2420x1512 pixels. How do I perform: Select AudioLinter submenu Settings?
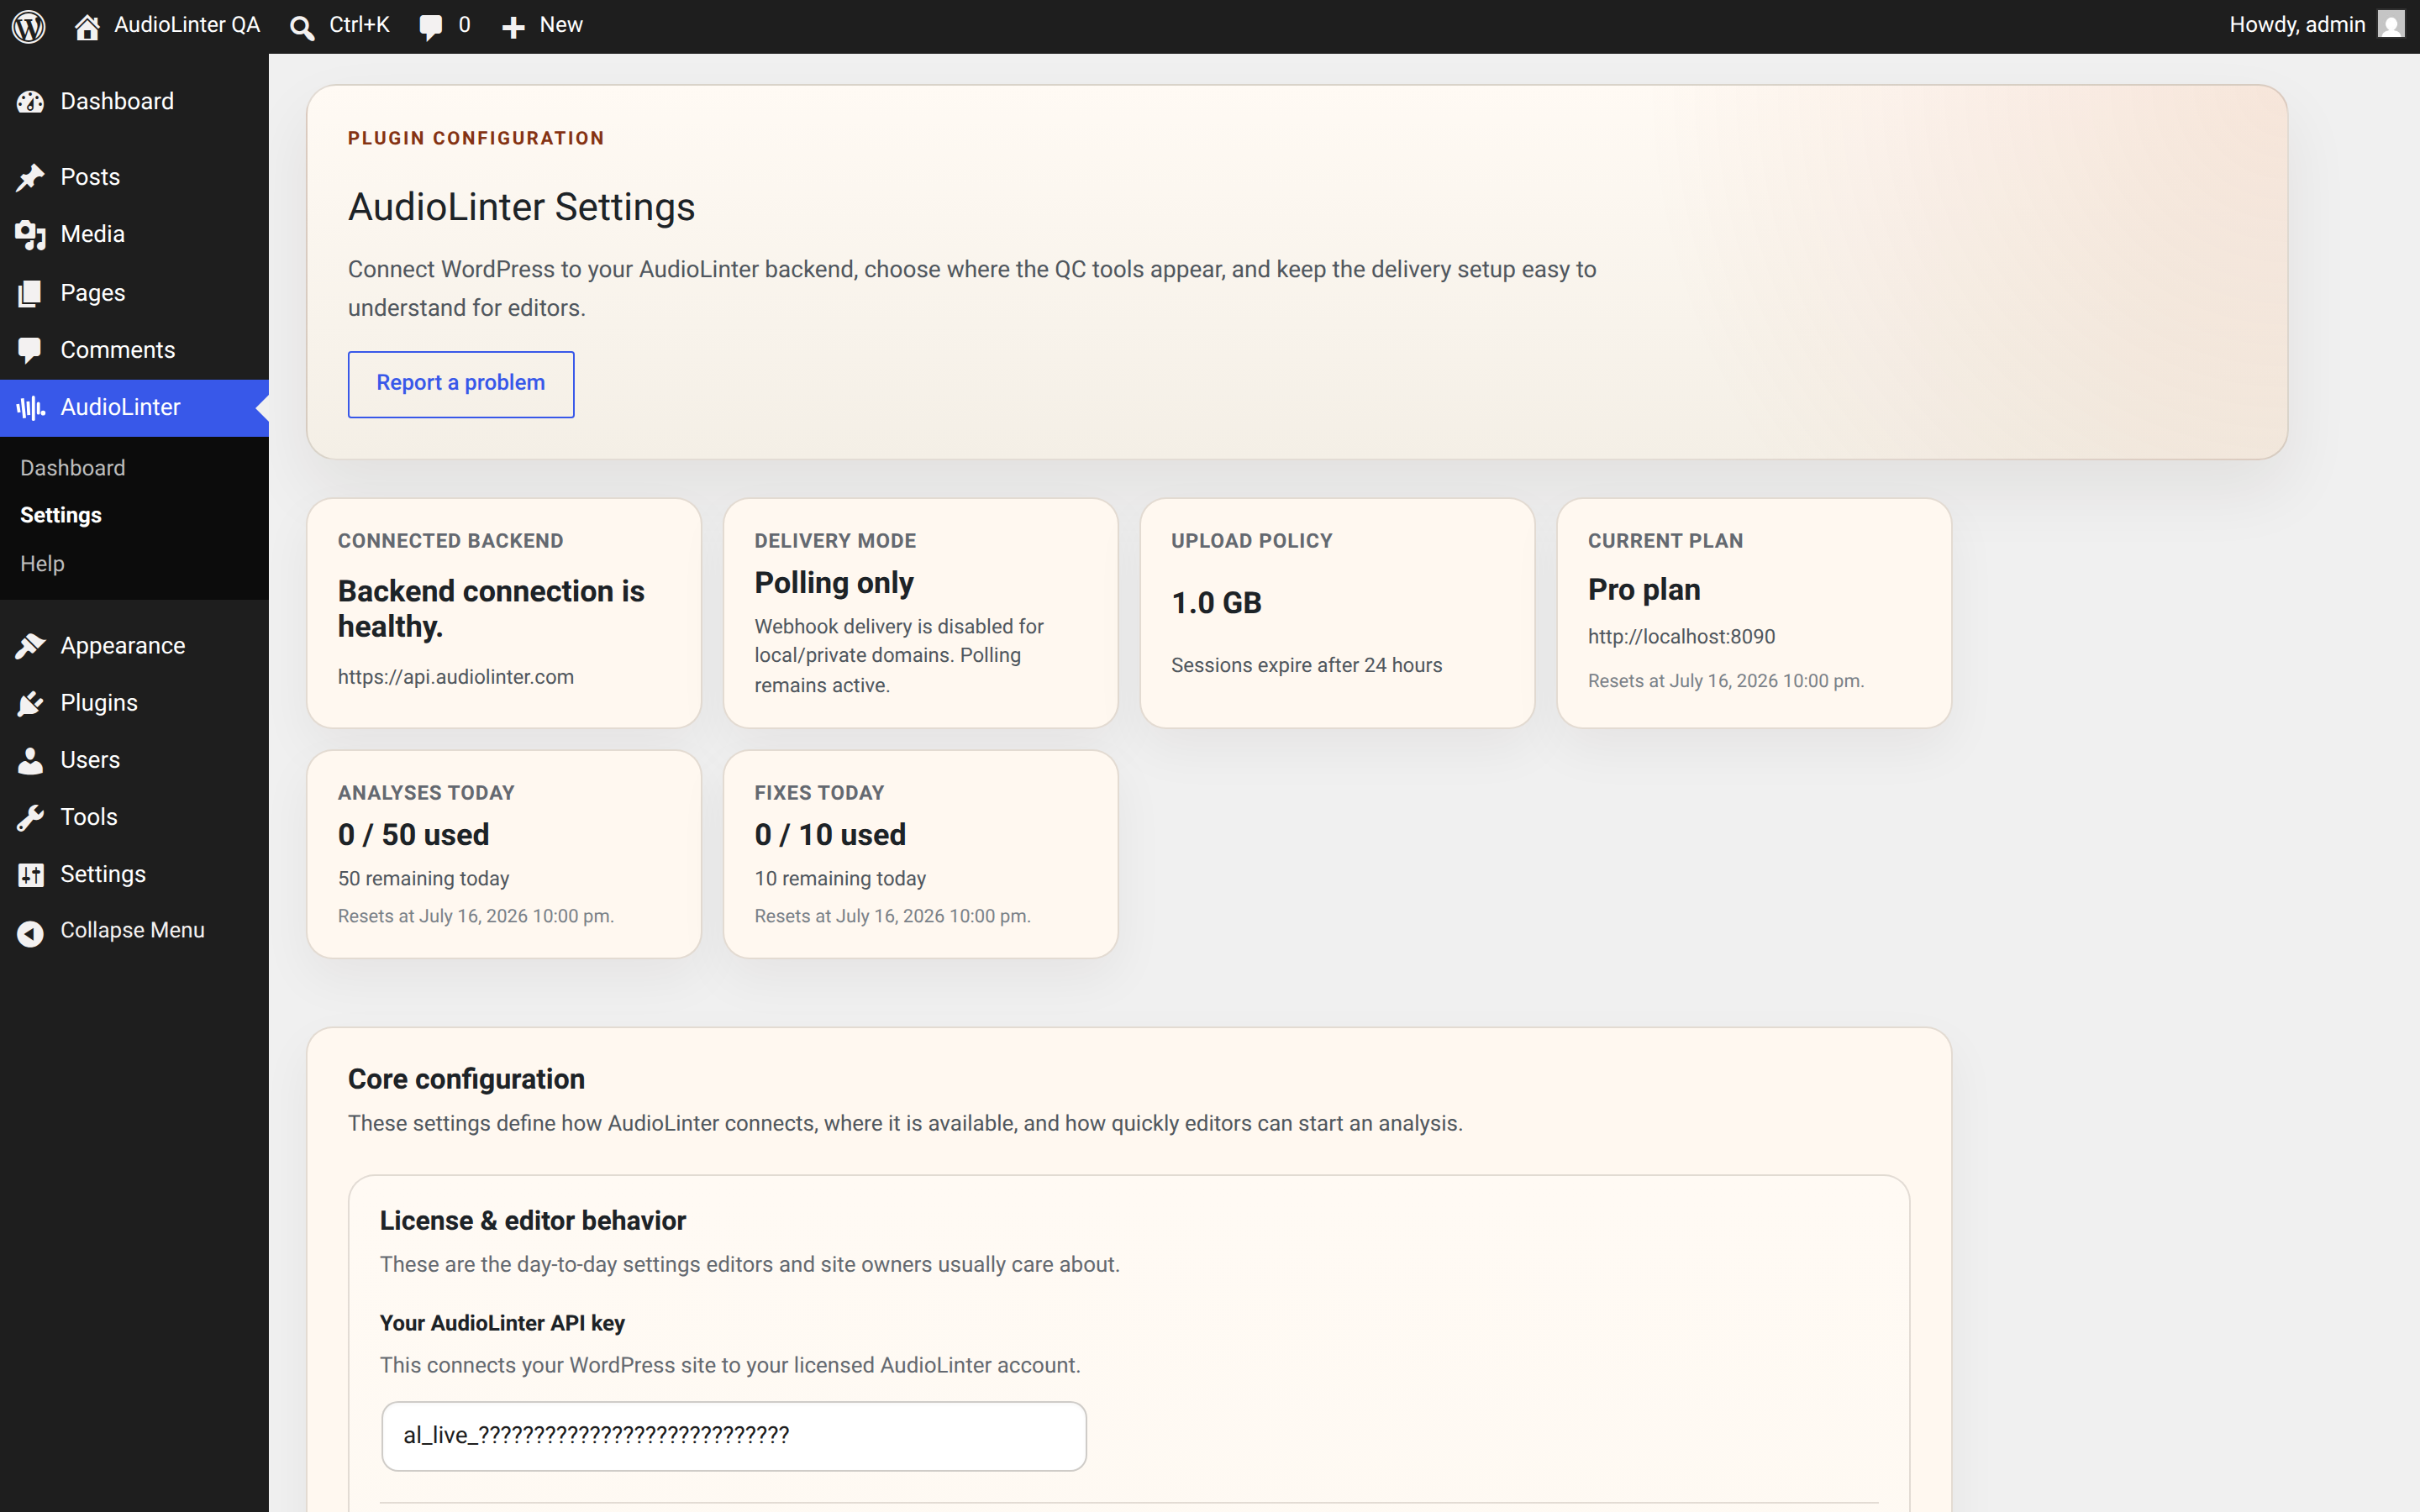point(61,515)
